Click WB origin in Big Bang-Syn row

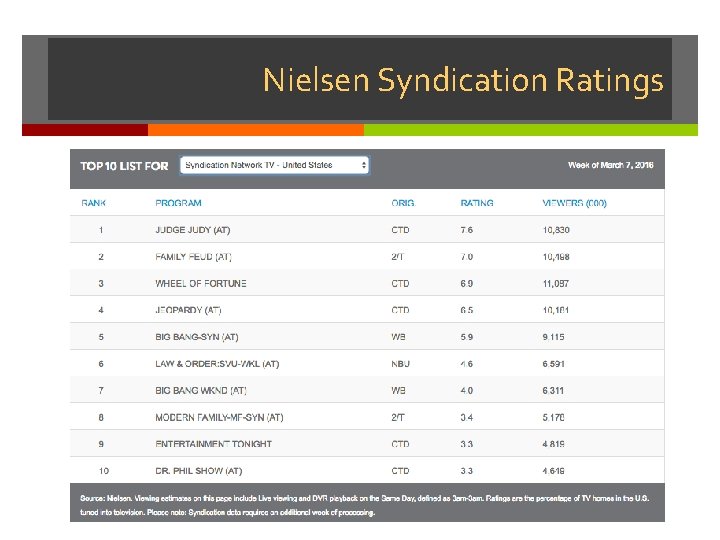399,337
